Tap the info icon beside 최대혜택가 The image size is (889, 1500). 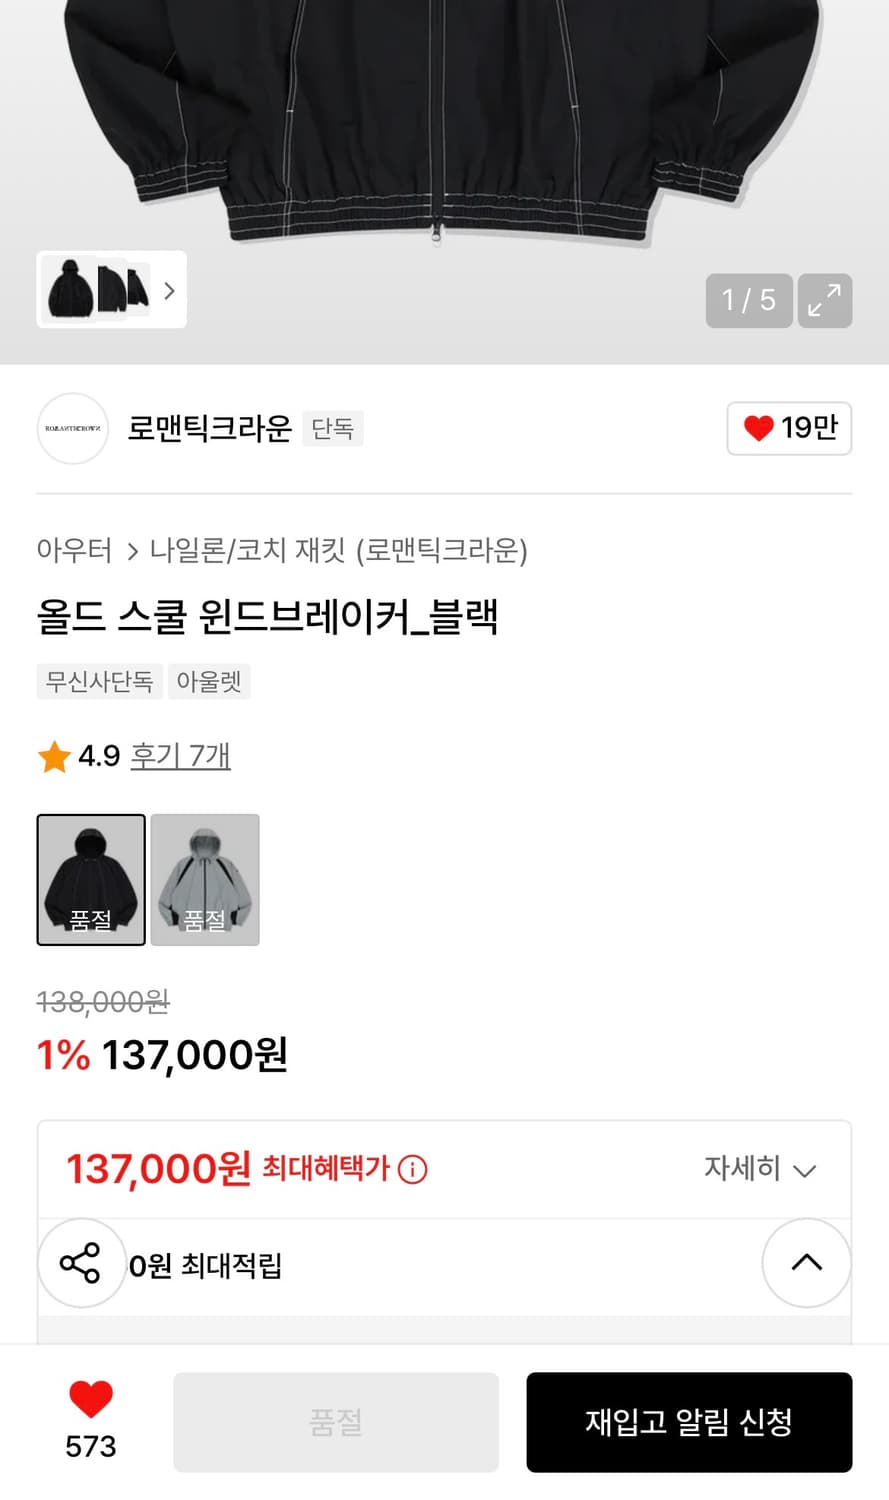[412, 1169]
